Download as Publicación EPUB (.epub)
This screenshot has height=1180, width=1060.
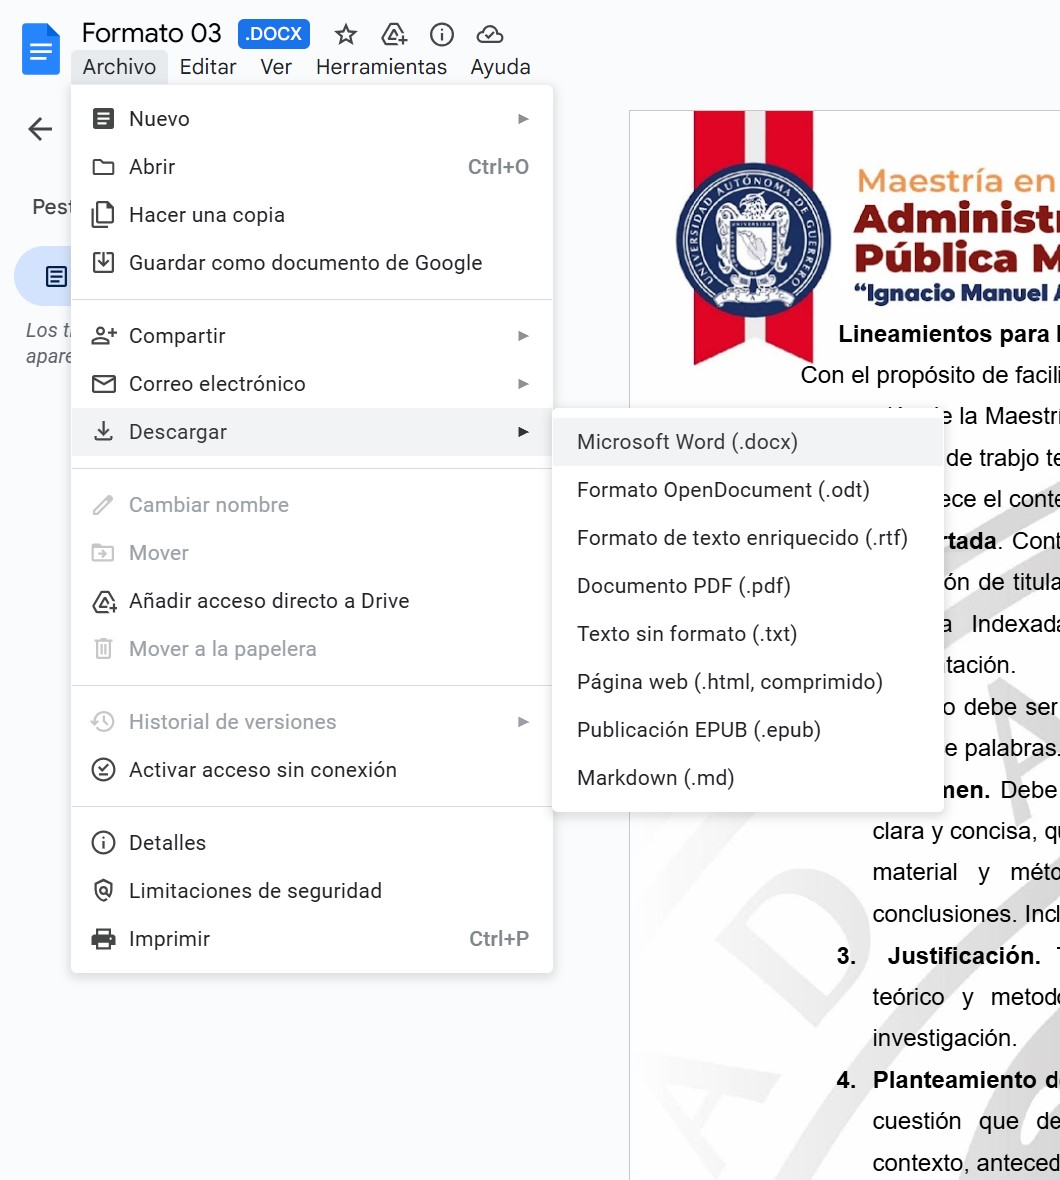click(x=748, y=730)
